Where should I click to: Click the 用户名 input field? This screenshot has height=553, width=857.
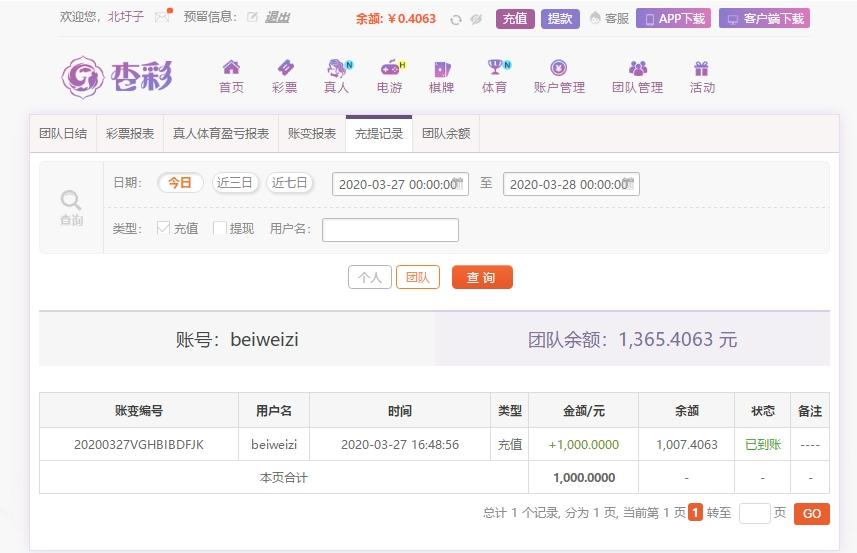(390, 230)
